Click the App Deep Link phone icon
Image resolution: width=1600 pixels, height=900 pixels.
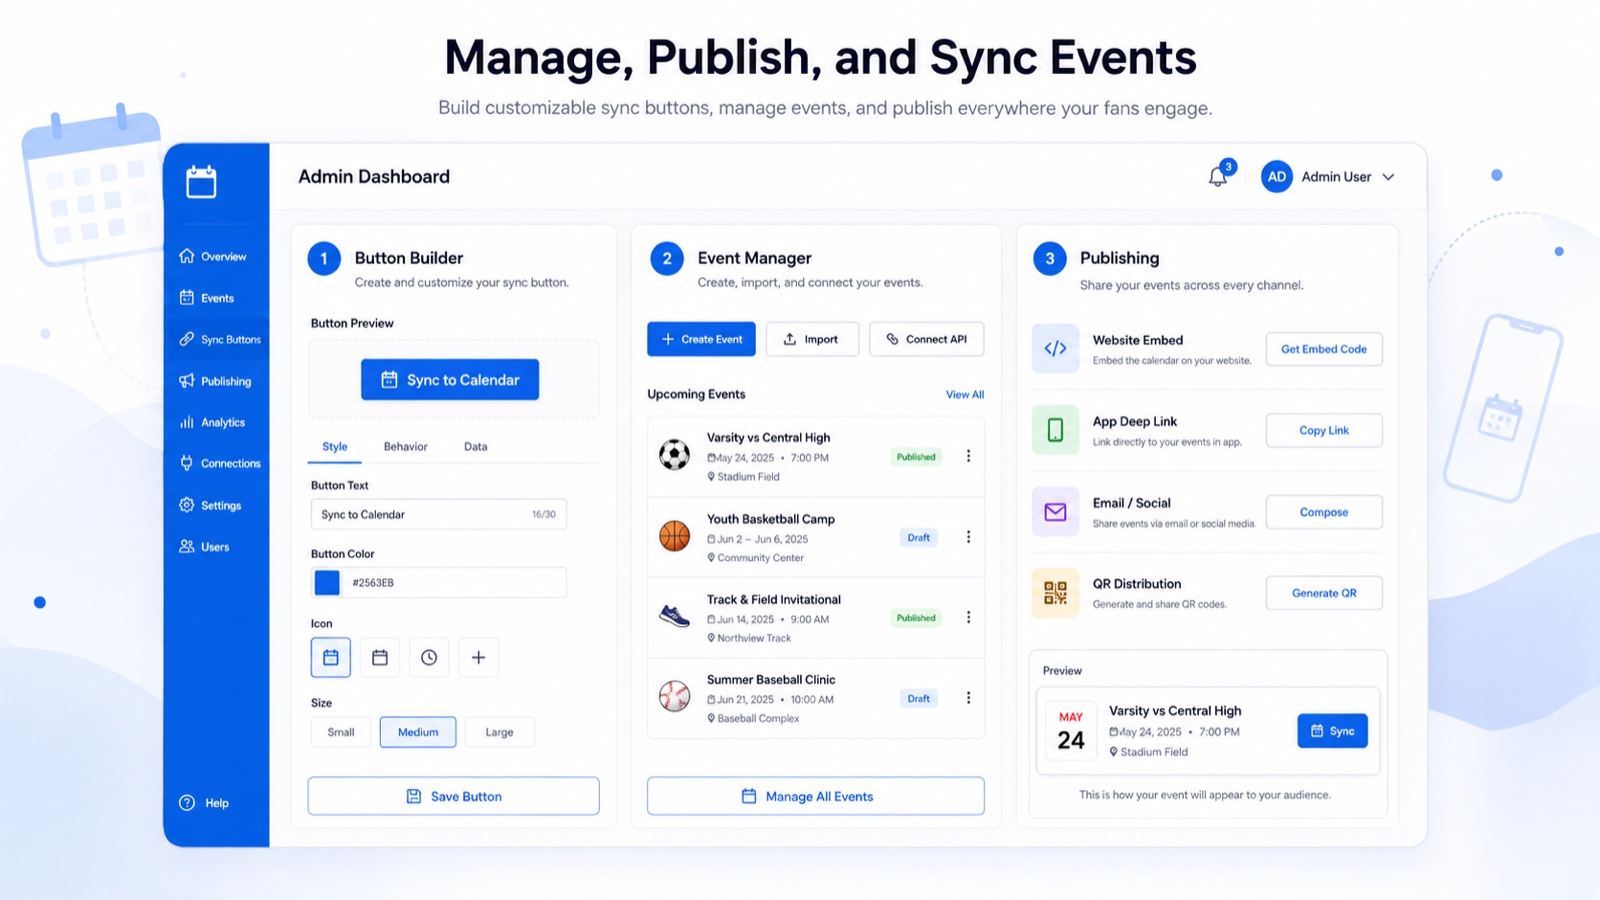coord(1055,430)
